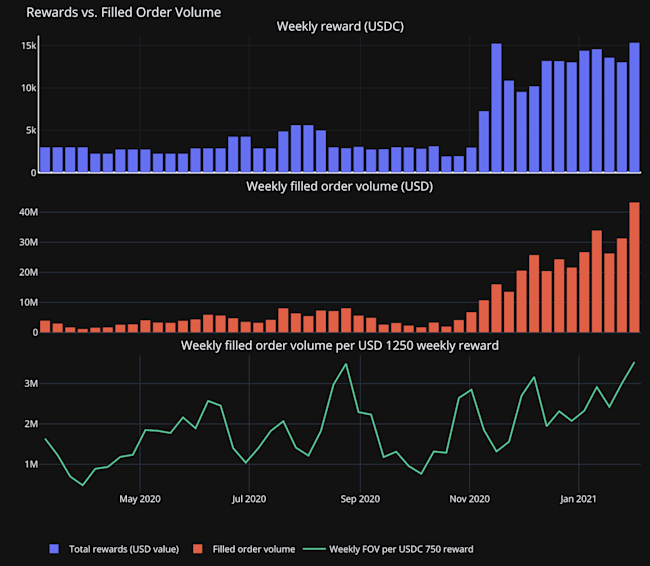This screenshot has height=566, width=650.
Task: Click the green line peak near Sep 2020
Action: [346, 364]
